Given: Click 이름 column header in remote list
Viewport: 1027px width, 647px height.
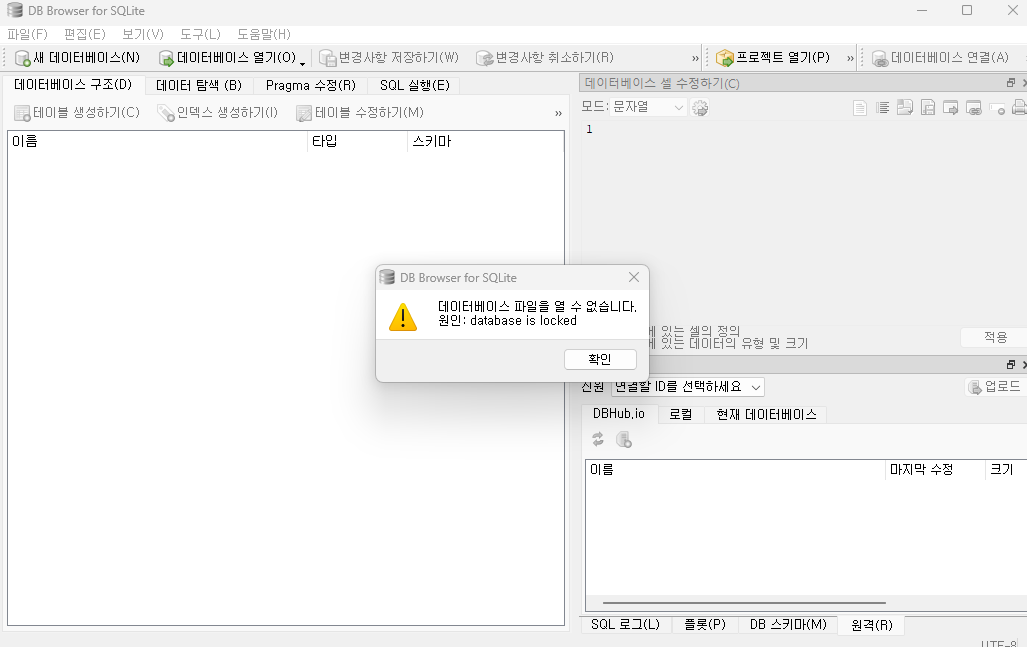Looking at the screenshot, I should (x=735, y=470).
